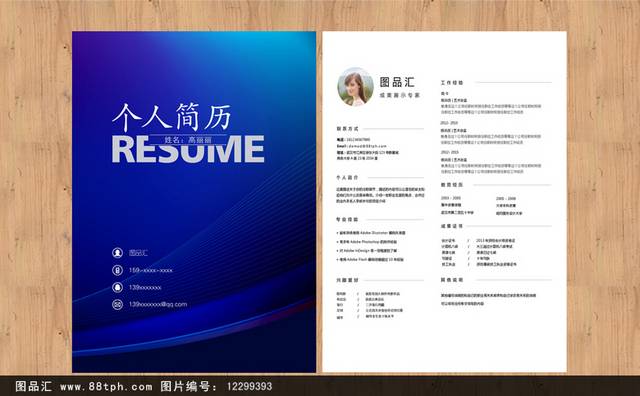Click the 联系方式 section heading
The image size is (640, 396).
tap(347, 129)
